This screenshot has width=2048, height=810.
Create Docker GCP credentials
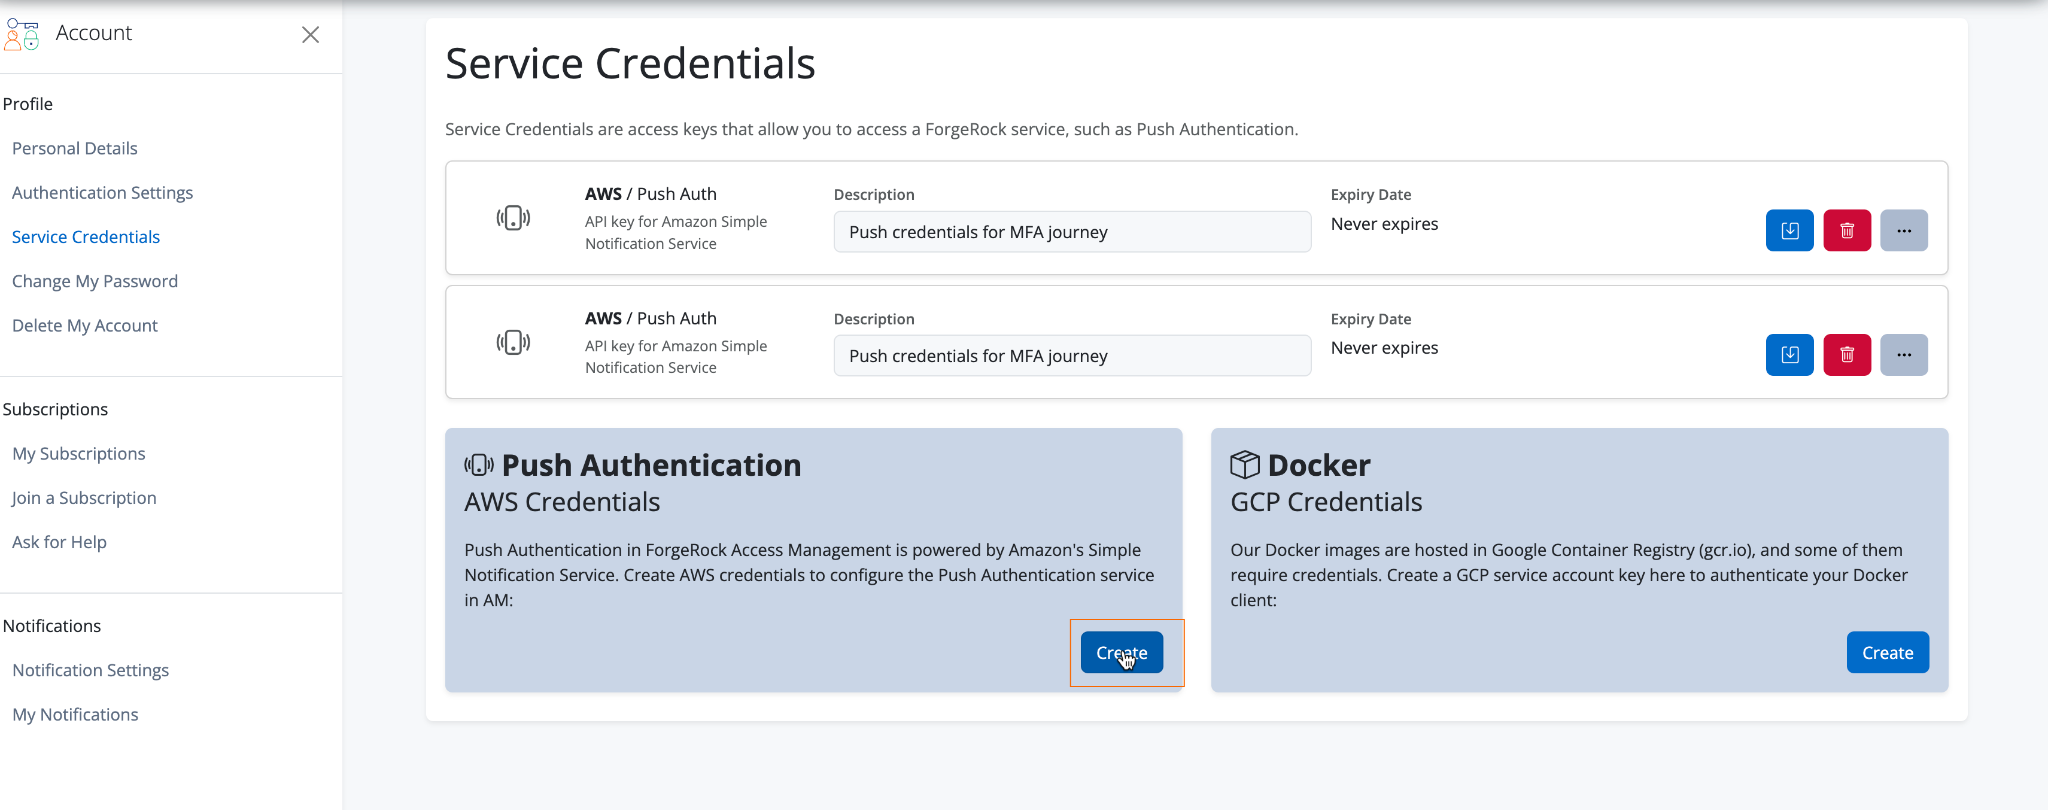coord(1887,653)
